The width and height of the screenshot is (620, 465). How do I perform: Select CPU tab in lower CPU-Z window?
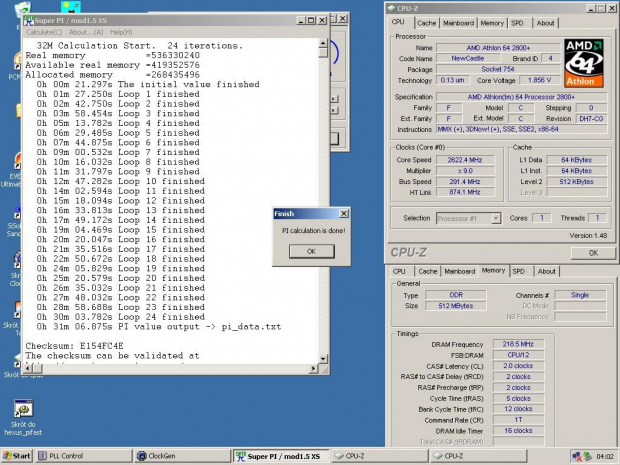[399, 271]
